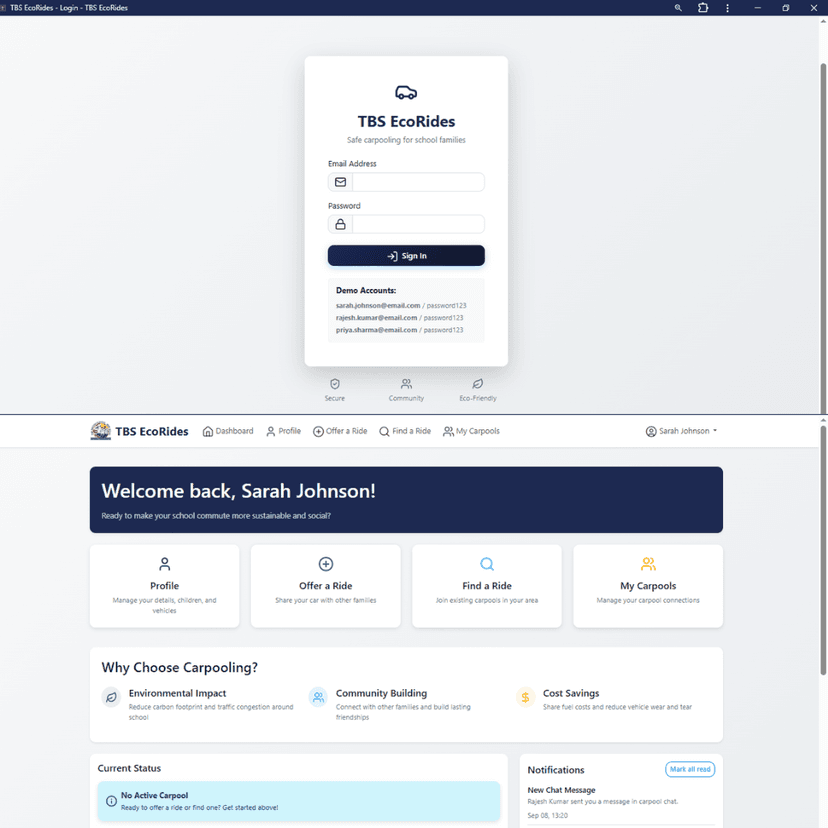Click into the Email Address field
This screenshot has height=828, width=828.
[418, 182]
